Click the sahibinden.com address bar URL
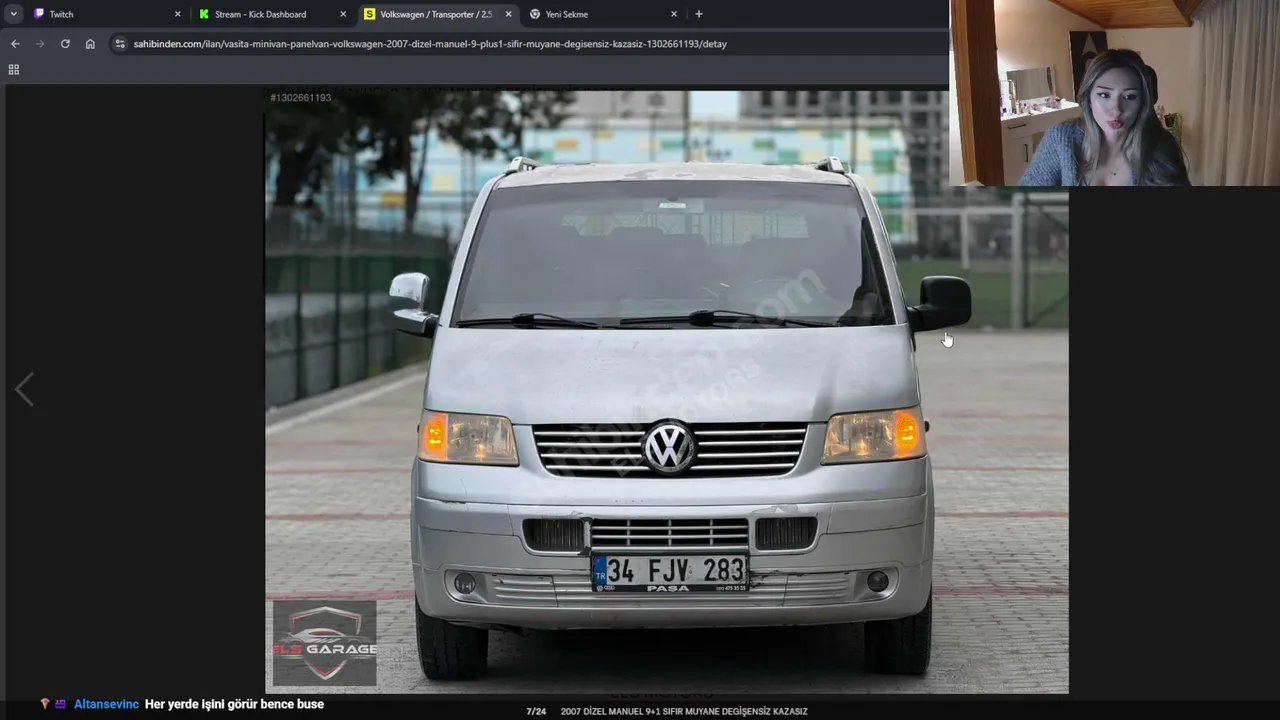1280x720 pixels. pyautogui.click(x=430, y=44)
